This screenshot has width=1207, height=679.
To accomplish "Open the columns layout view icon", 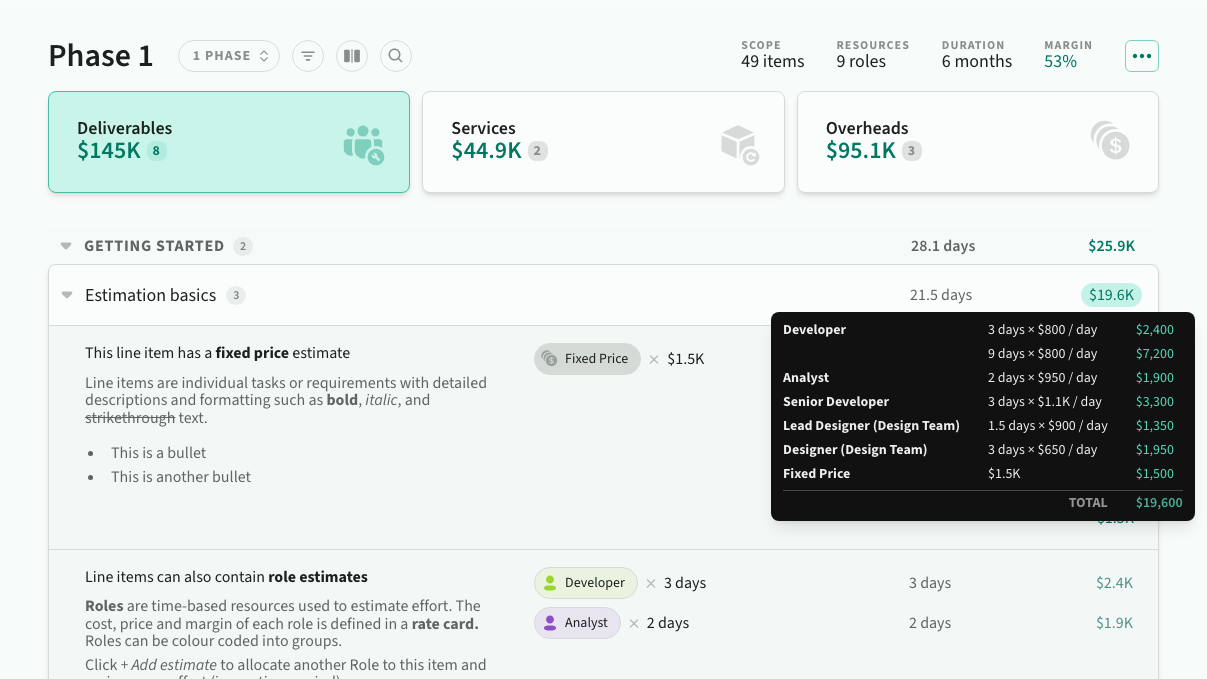I will [352, 56].
